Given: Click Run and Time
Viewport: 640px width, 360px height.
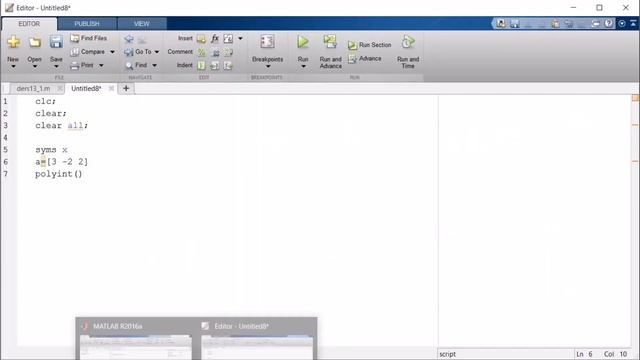Looking at the screenshot, I should [x=408, y=51].
